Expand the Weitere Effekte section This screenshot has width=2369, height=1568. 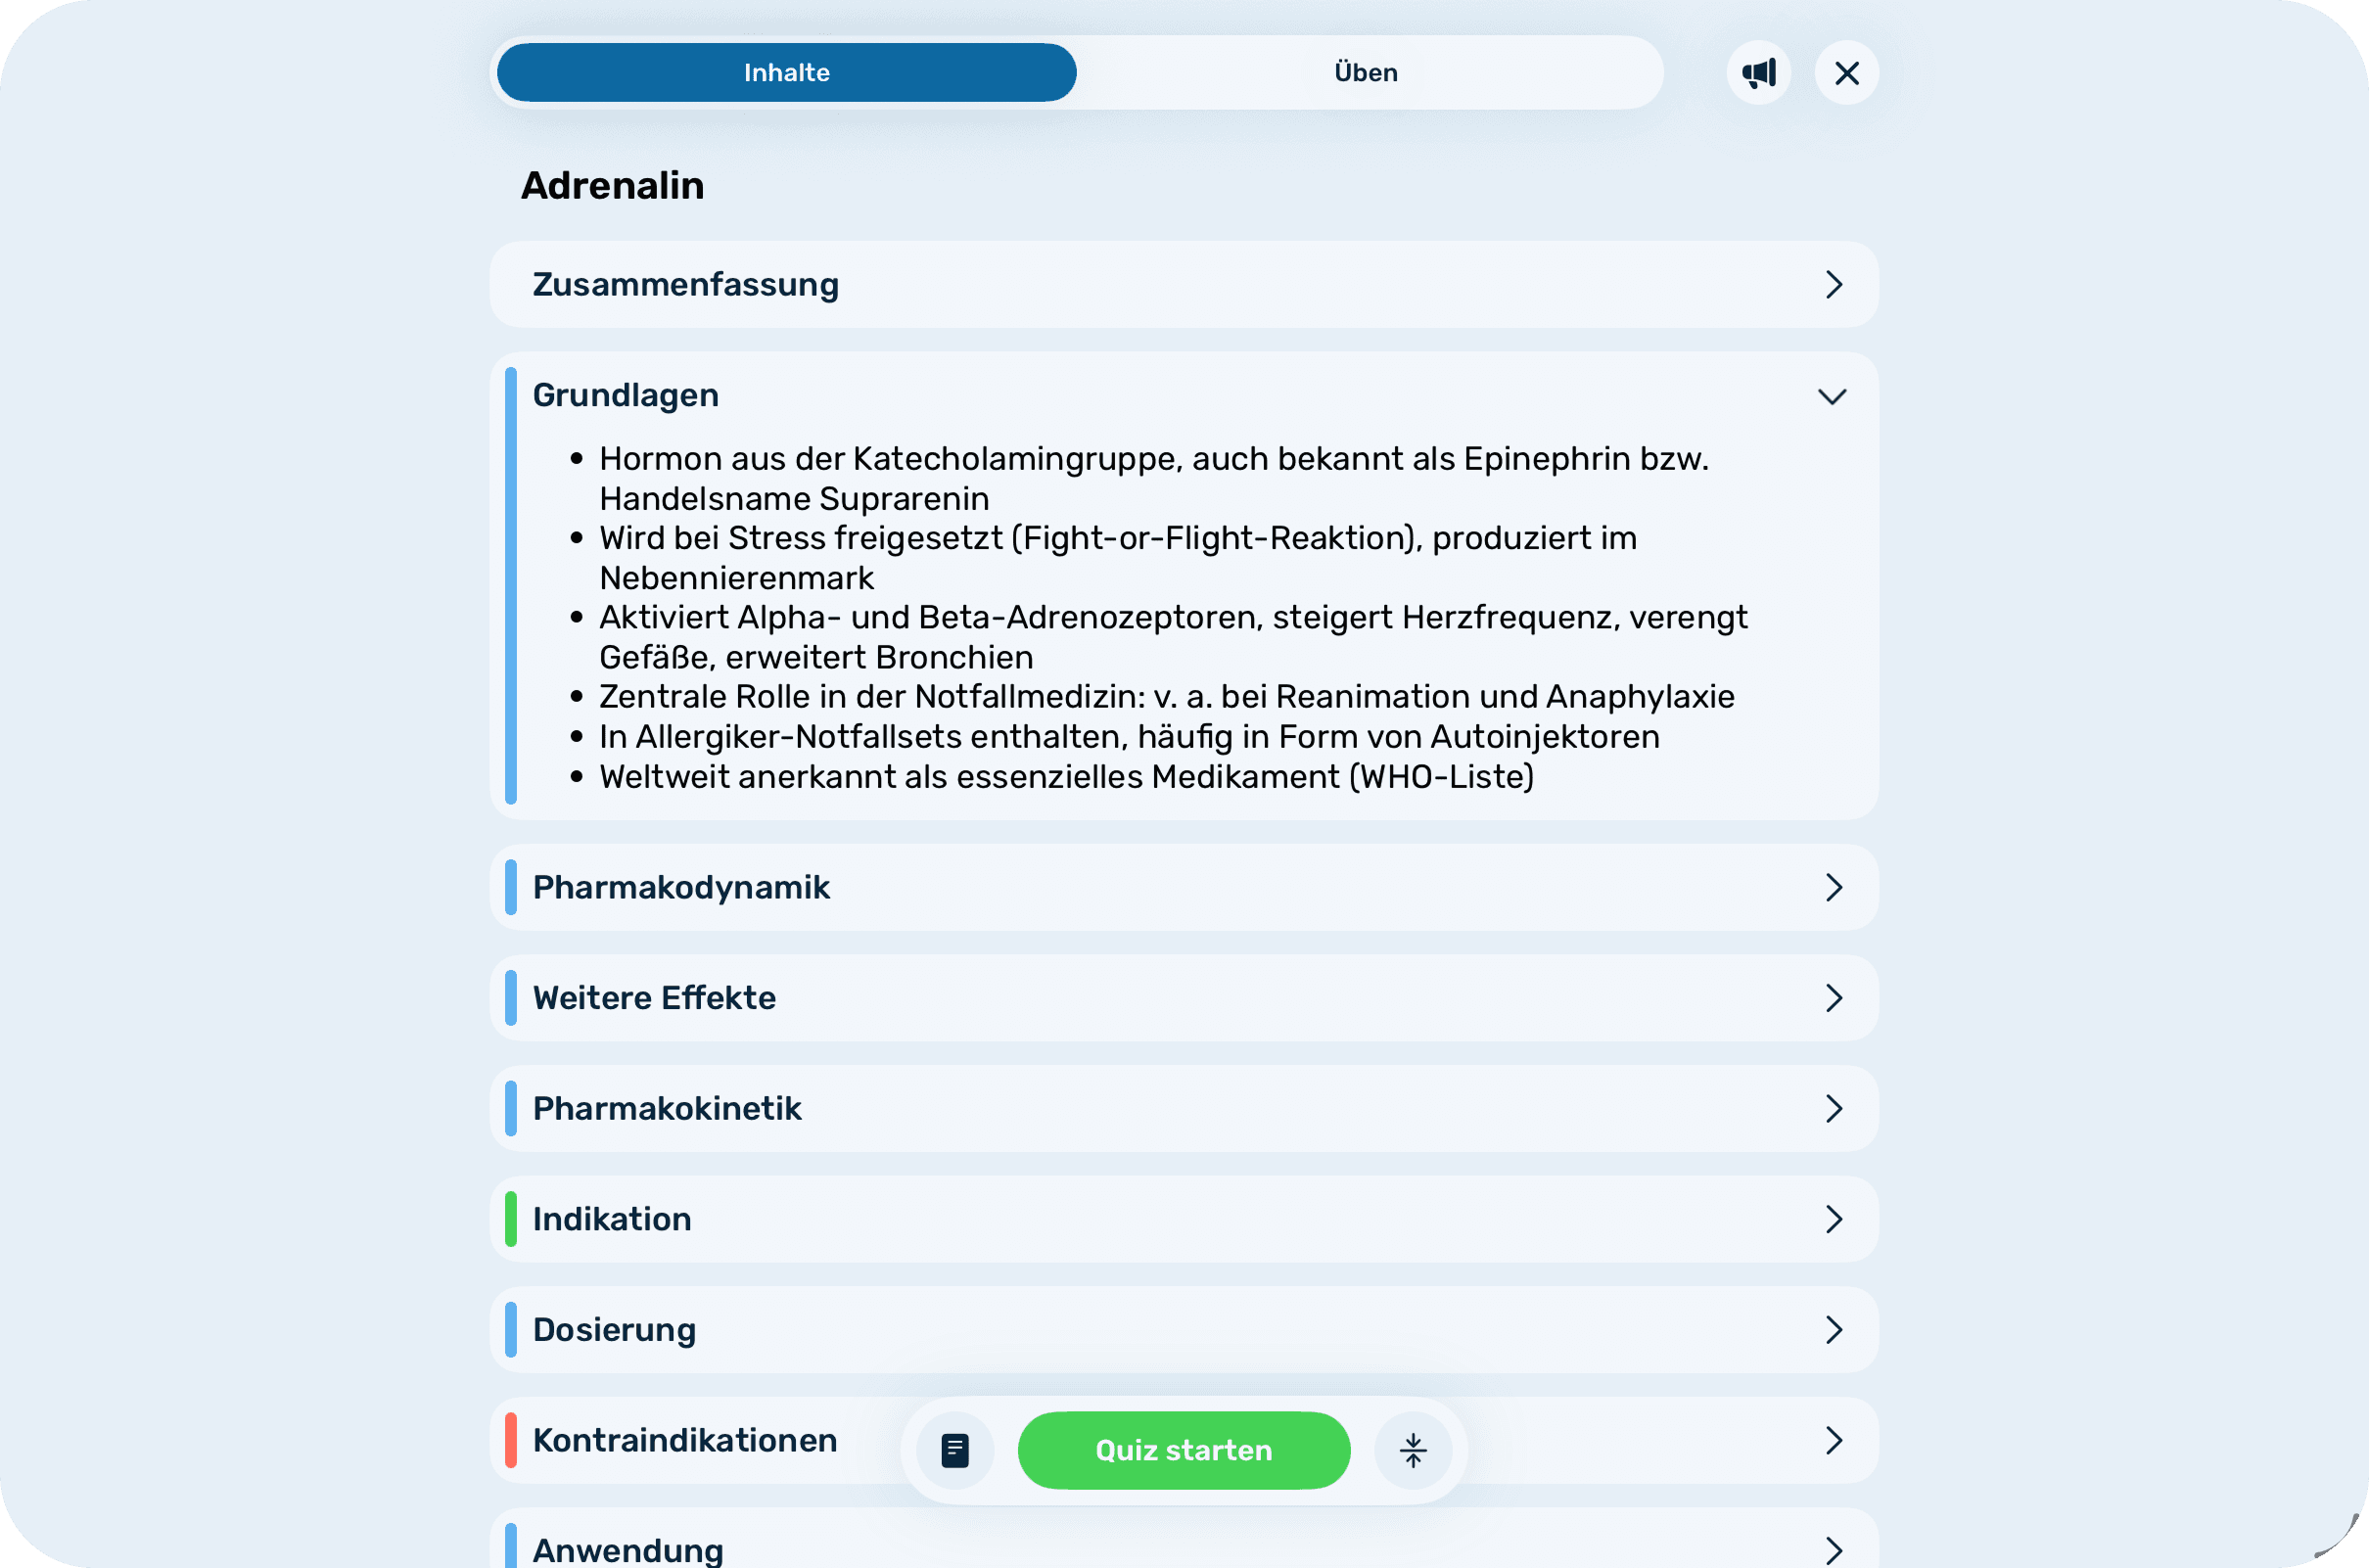(1833, 997)
